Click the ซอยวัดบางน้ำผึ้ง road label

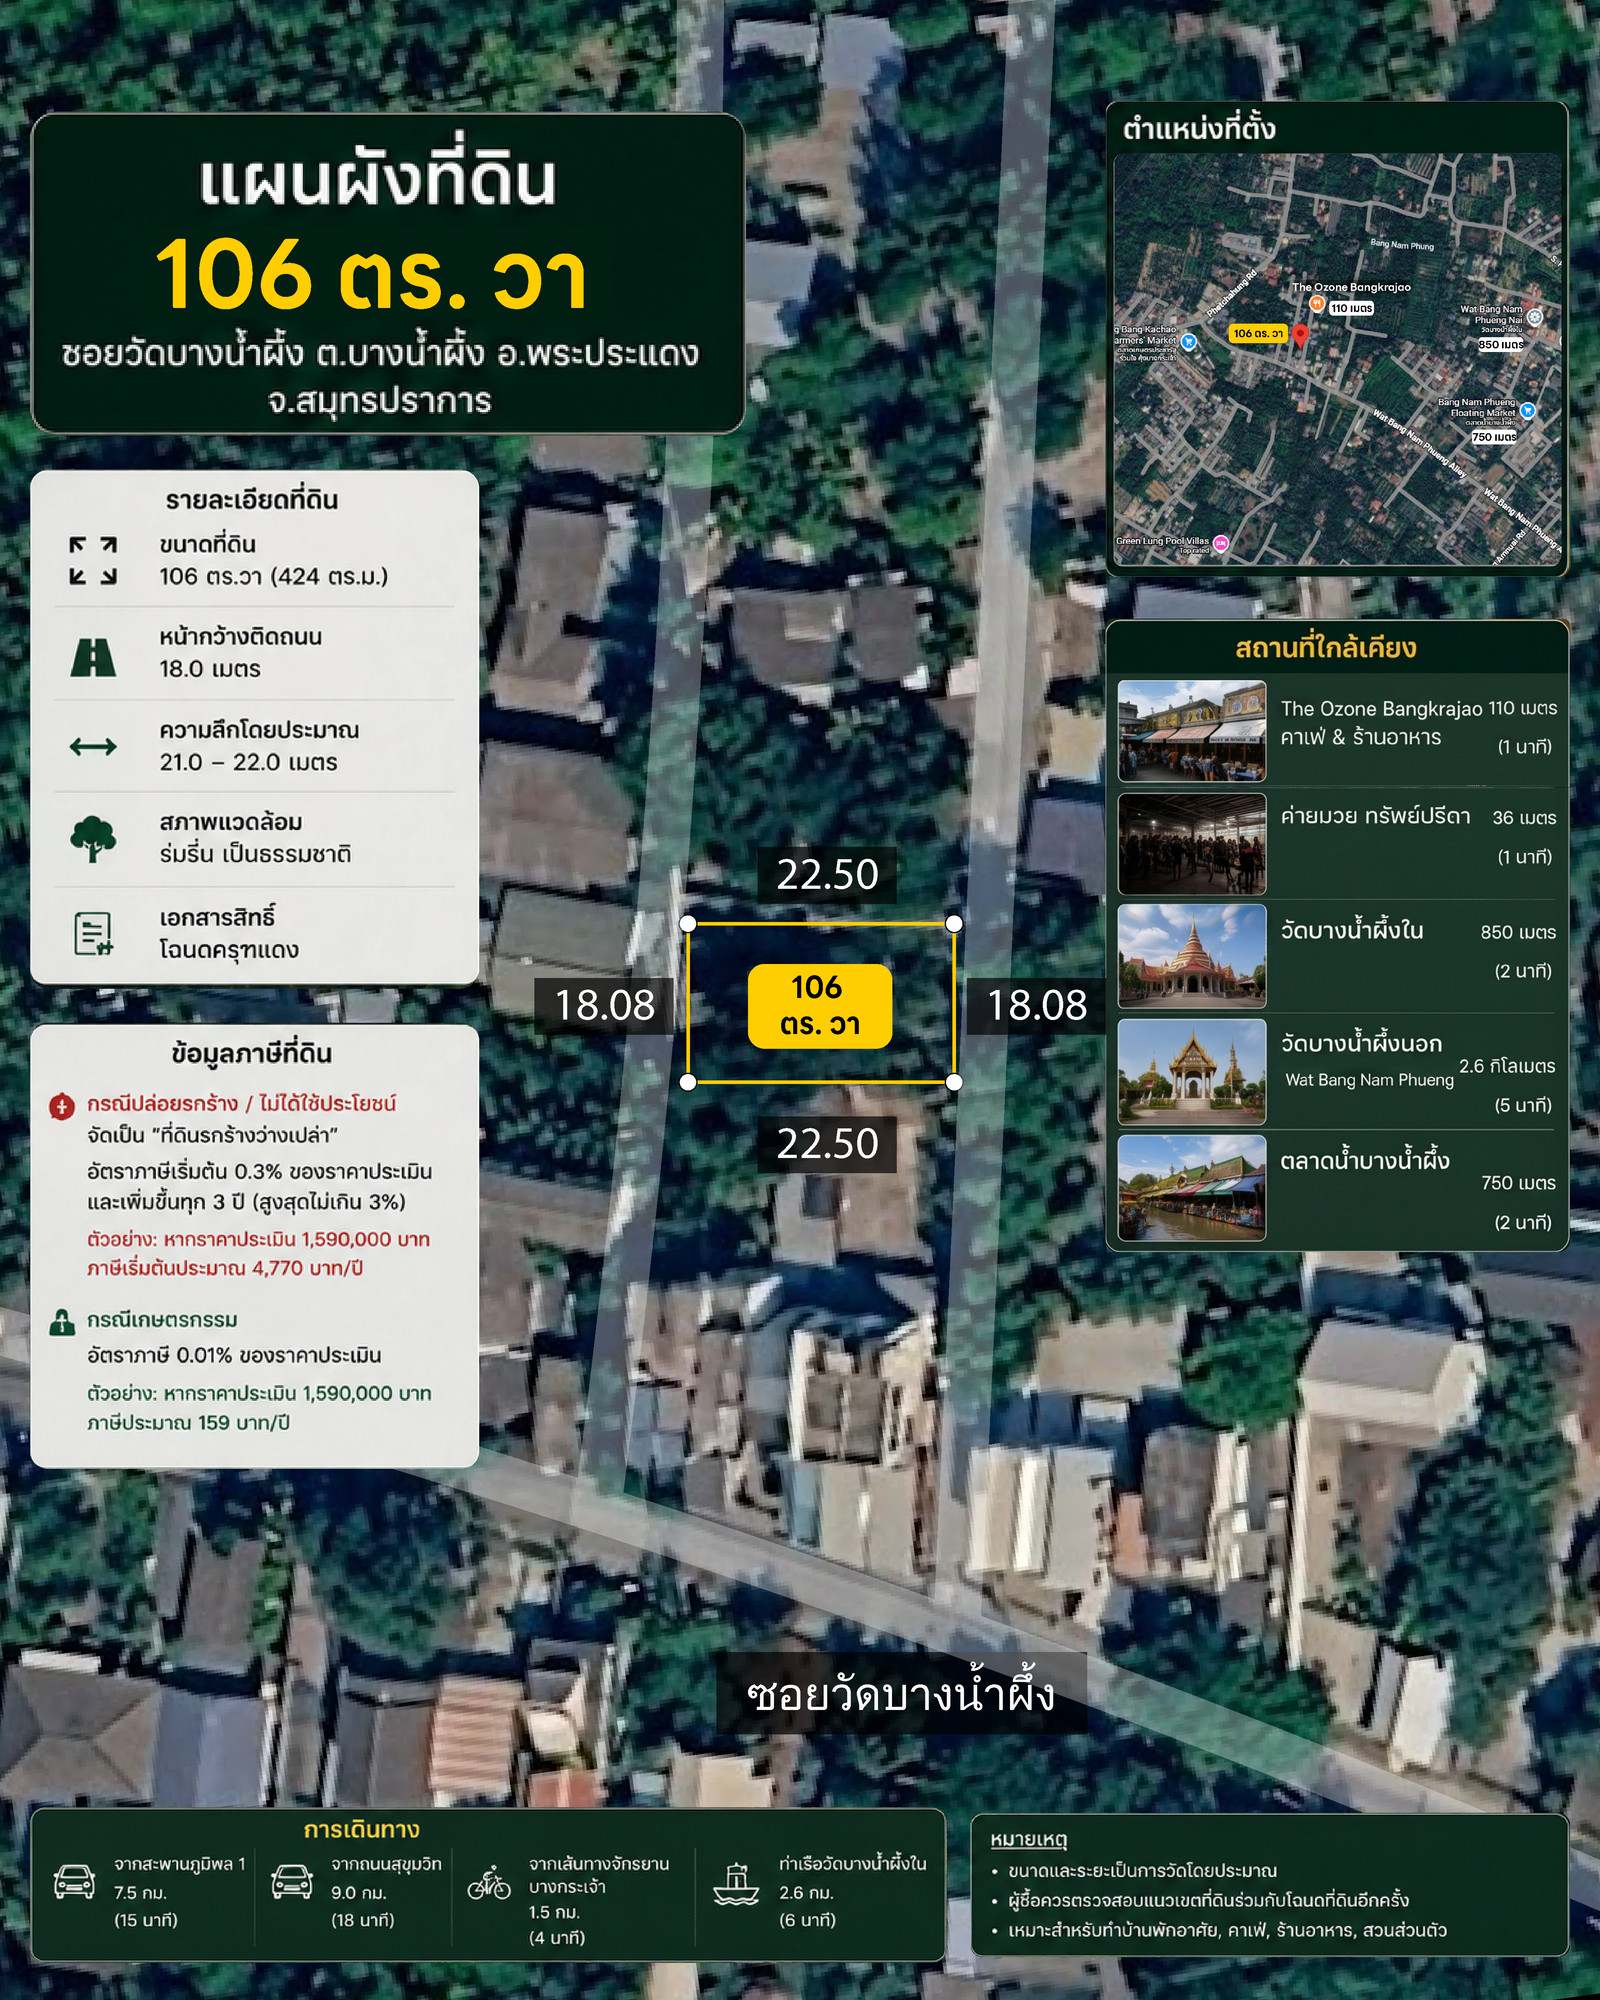pos(901,1696)
